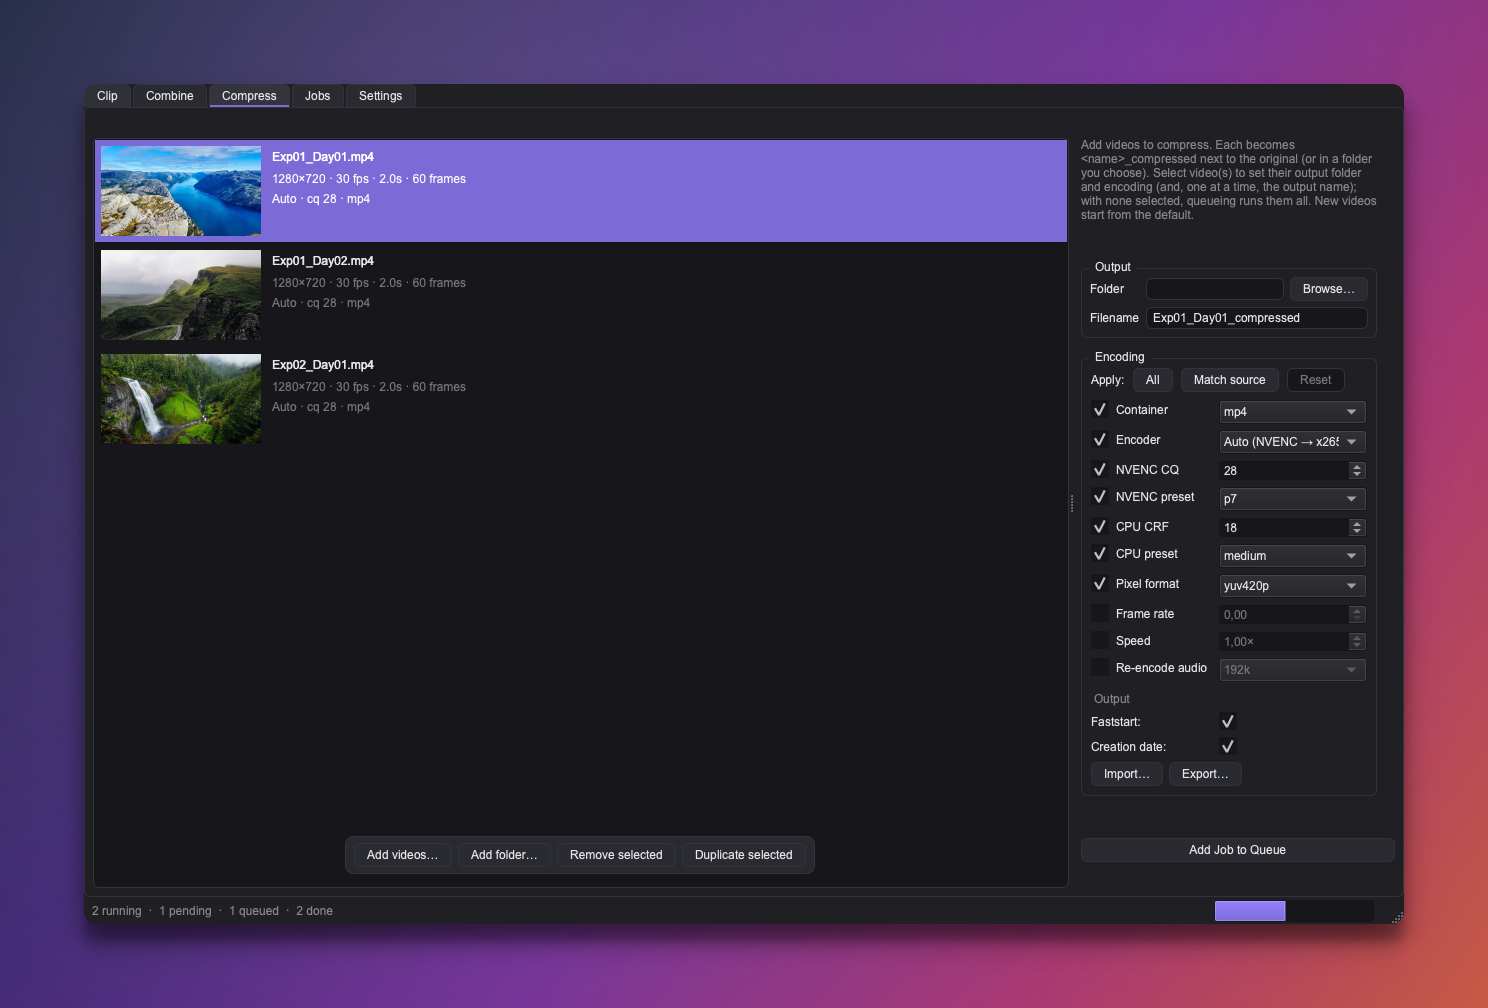
Task: Click Add folder… button
Action: (x=504, y=855)
